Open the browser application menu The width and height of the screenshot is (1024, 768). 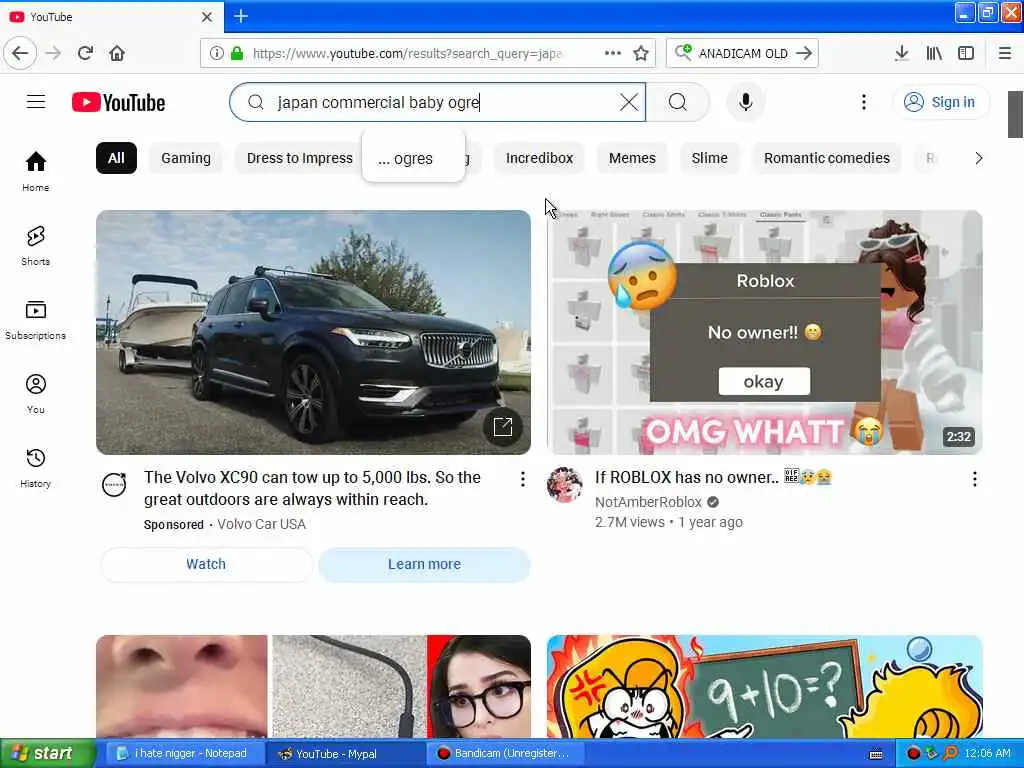point(1004,53)
